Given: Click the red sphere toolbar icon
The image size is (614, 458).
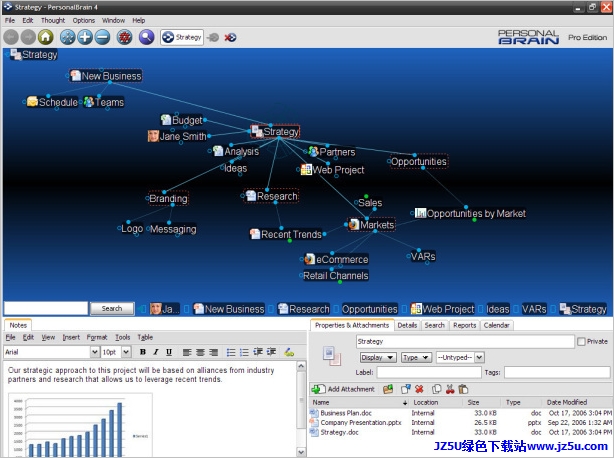Looking at the screenshot, I should tap(125, 37).
